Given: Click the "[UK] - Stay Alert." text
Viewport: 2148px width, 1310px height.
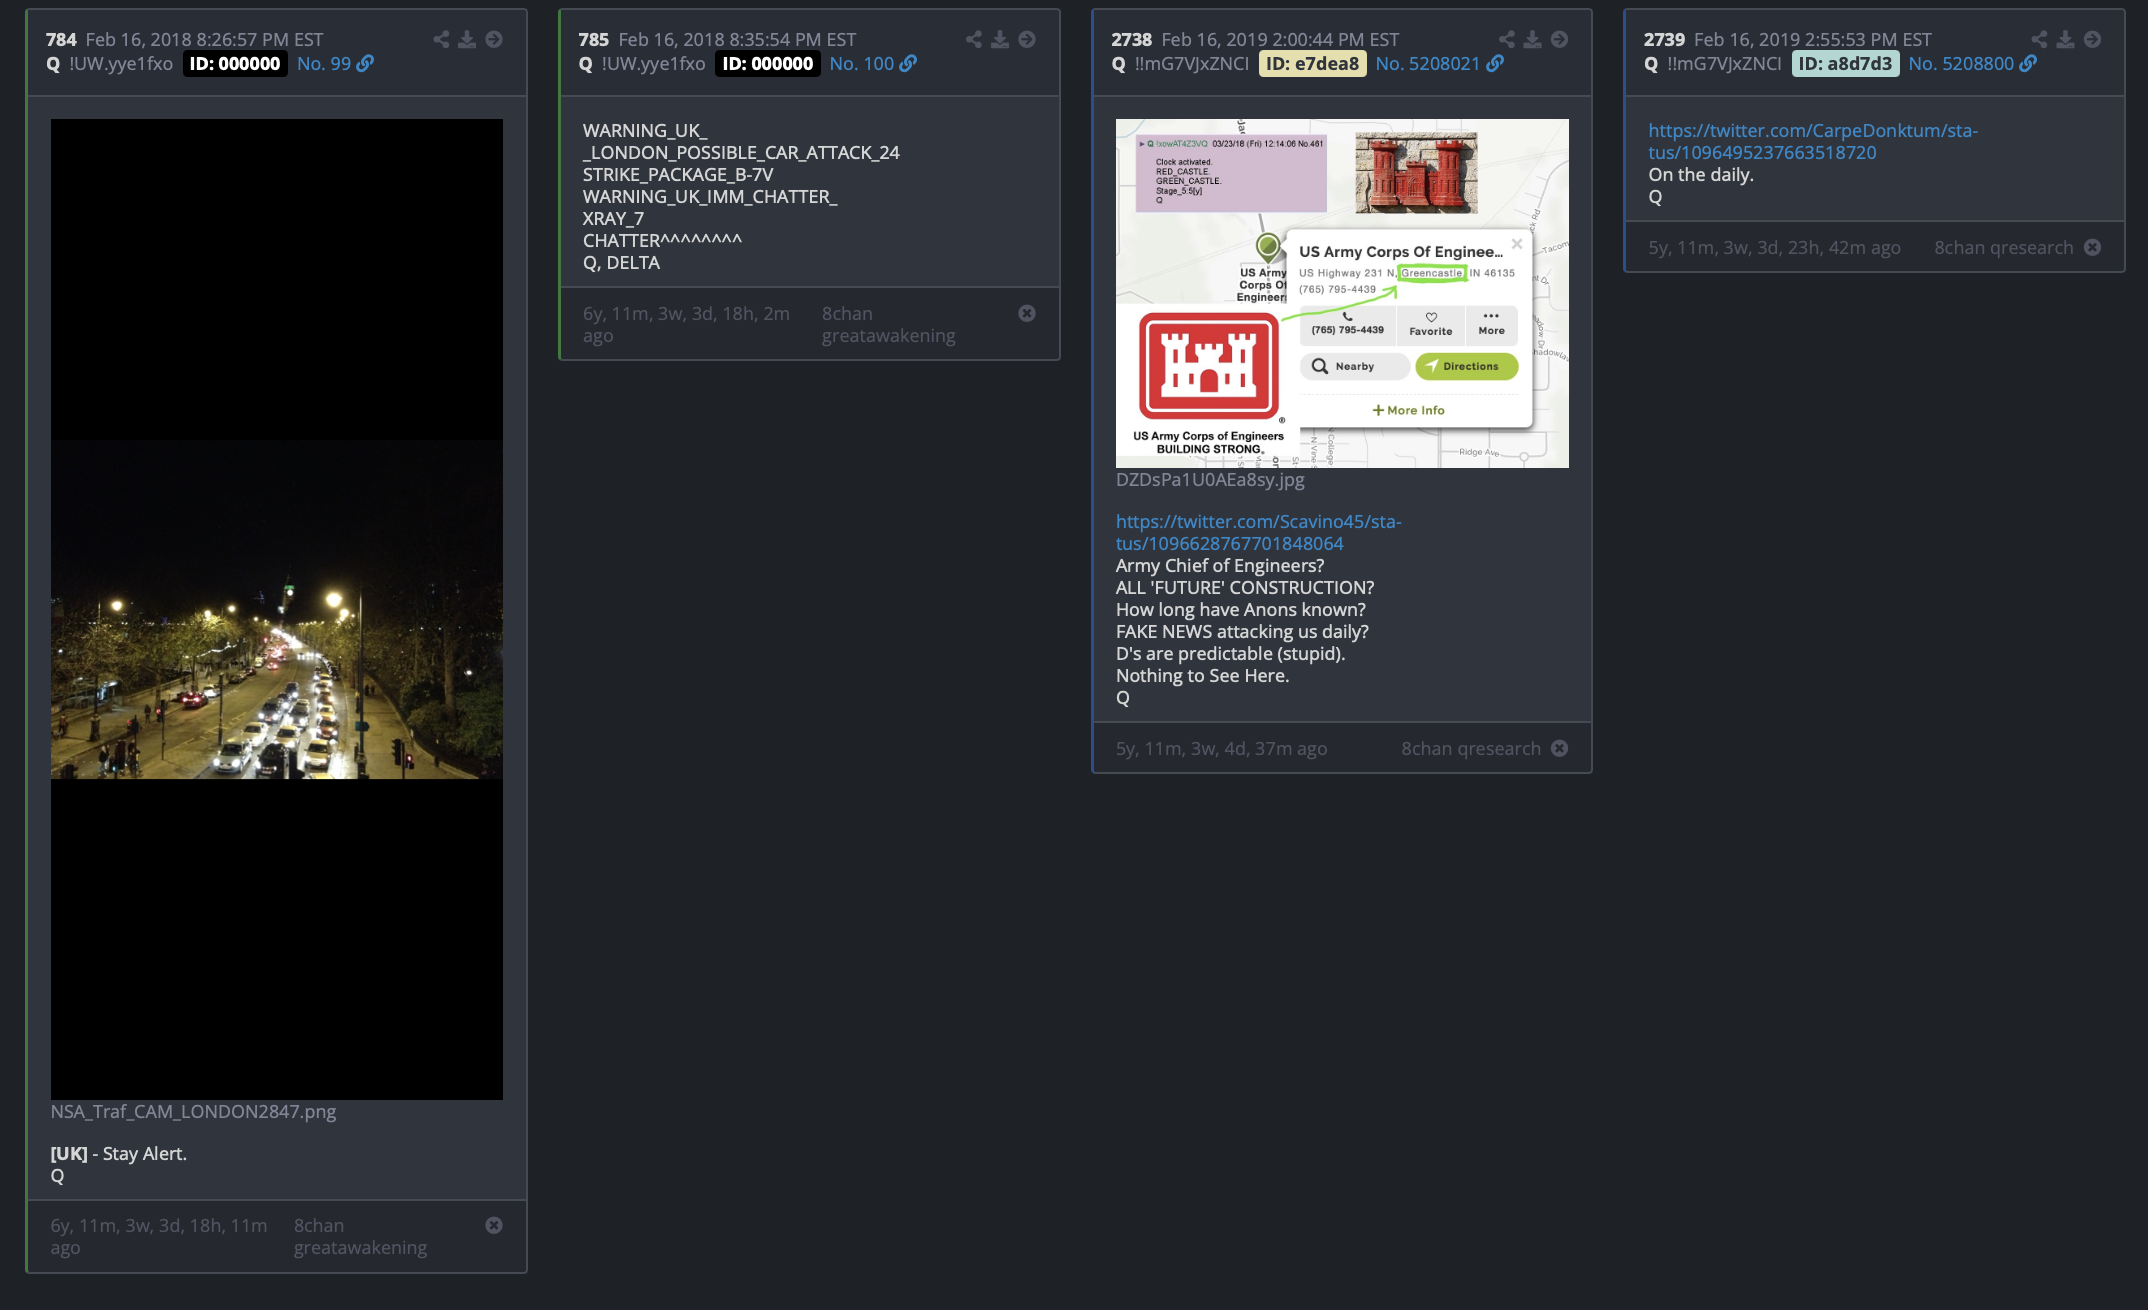Looking at the screenshot, I should click(x=119, y=1153).
